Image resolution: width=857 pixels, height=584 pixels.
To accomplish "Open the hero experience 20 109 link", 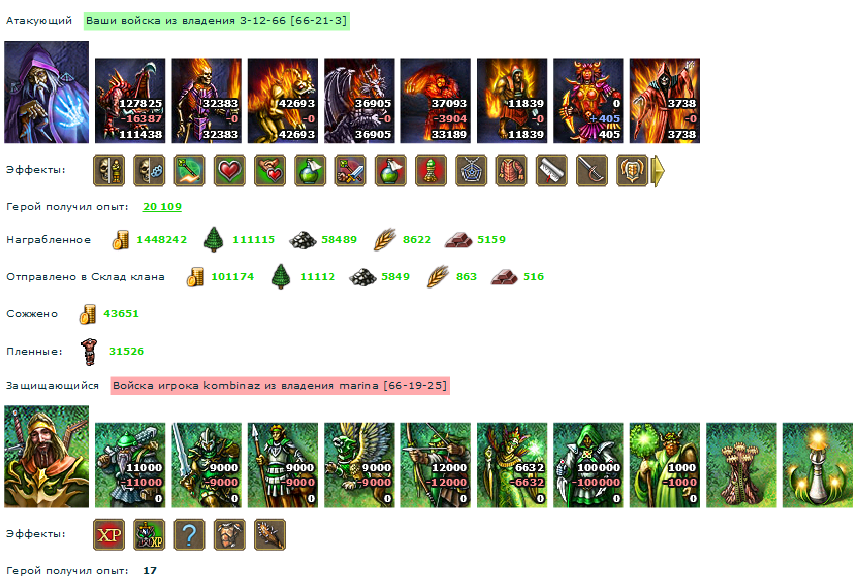I will (x=162, y=207).
